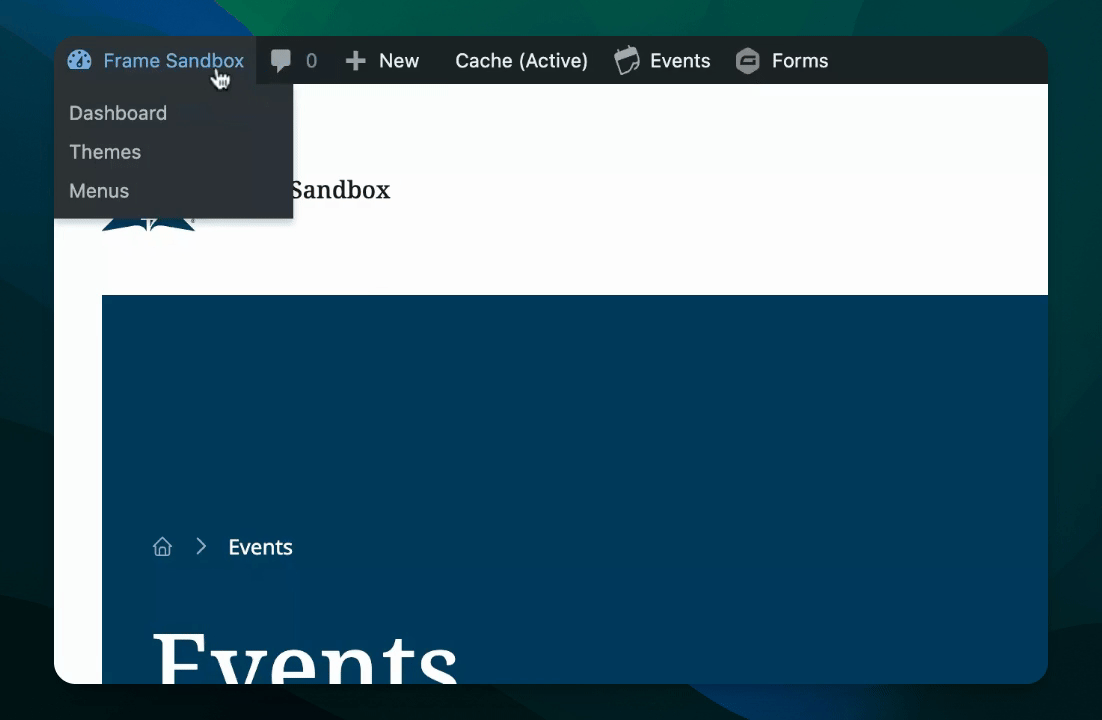
Task: Click the comments speech bubble icon
Action: coord(280,61)
